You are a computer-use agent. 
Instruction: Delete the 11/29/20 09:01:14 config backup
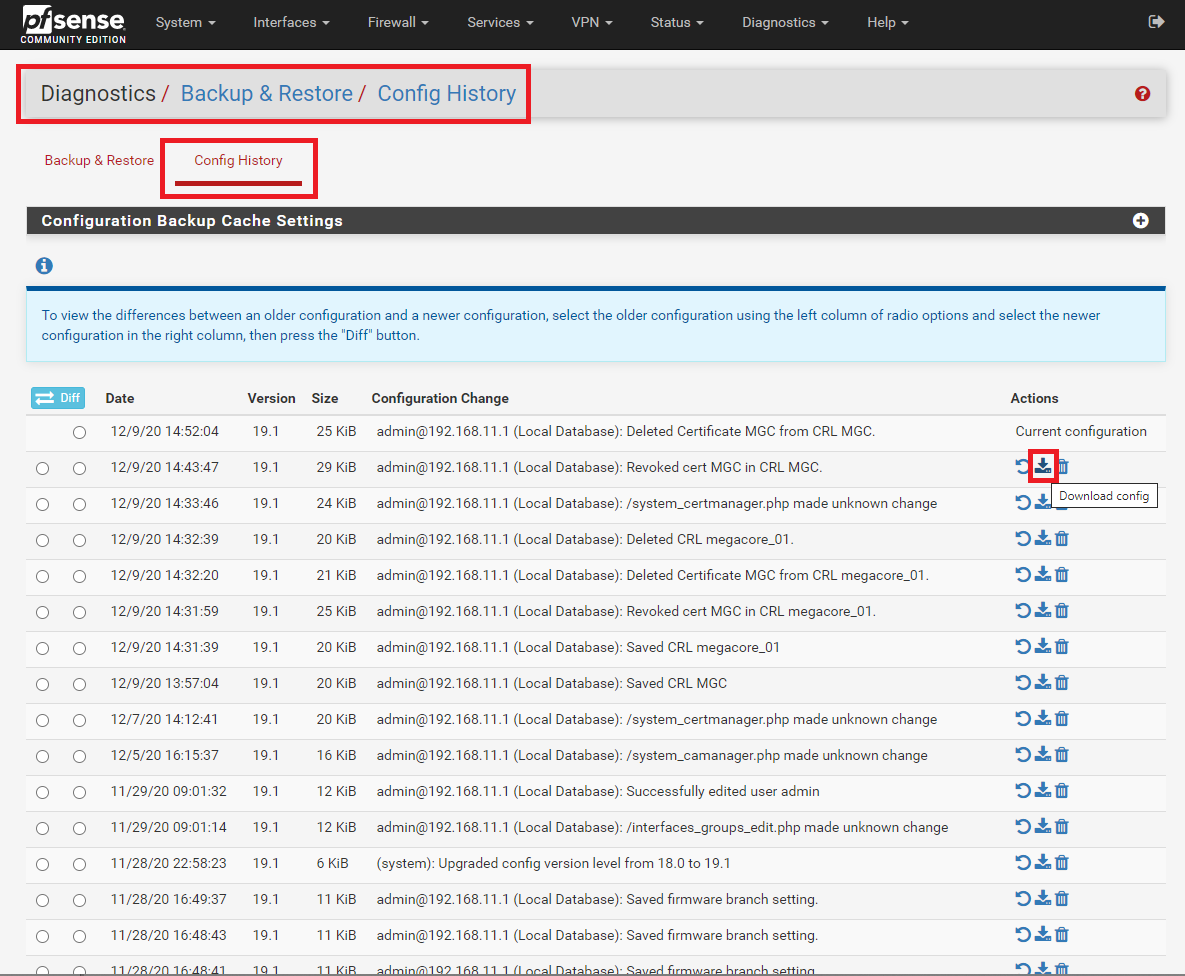(1062, 826)
